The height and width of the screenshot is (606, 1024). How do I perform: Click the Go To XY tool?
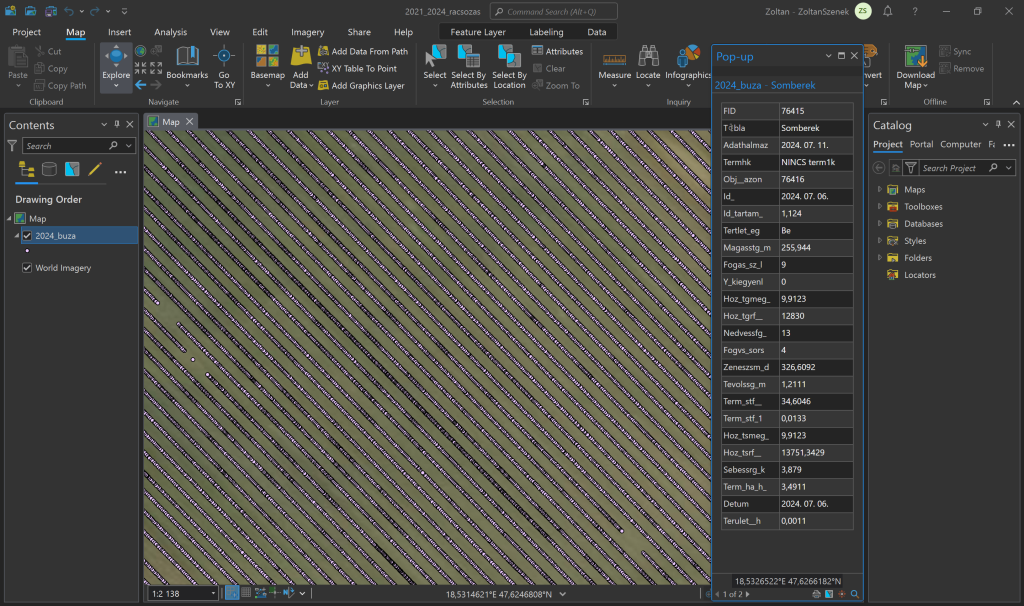coord(225,58)
